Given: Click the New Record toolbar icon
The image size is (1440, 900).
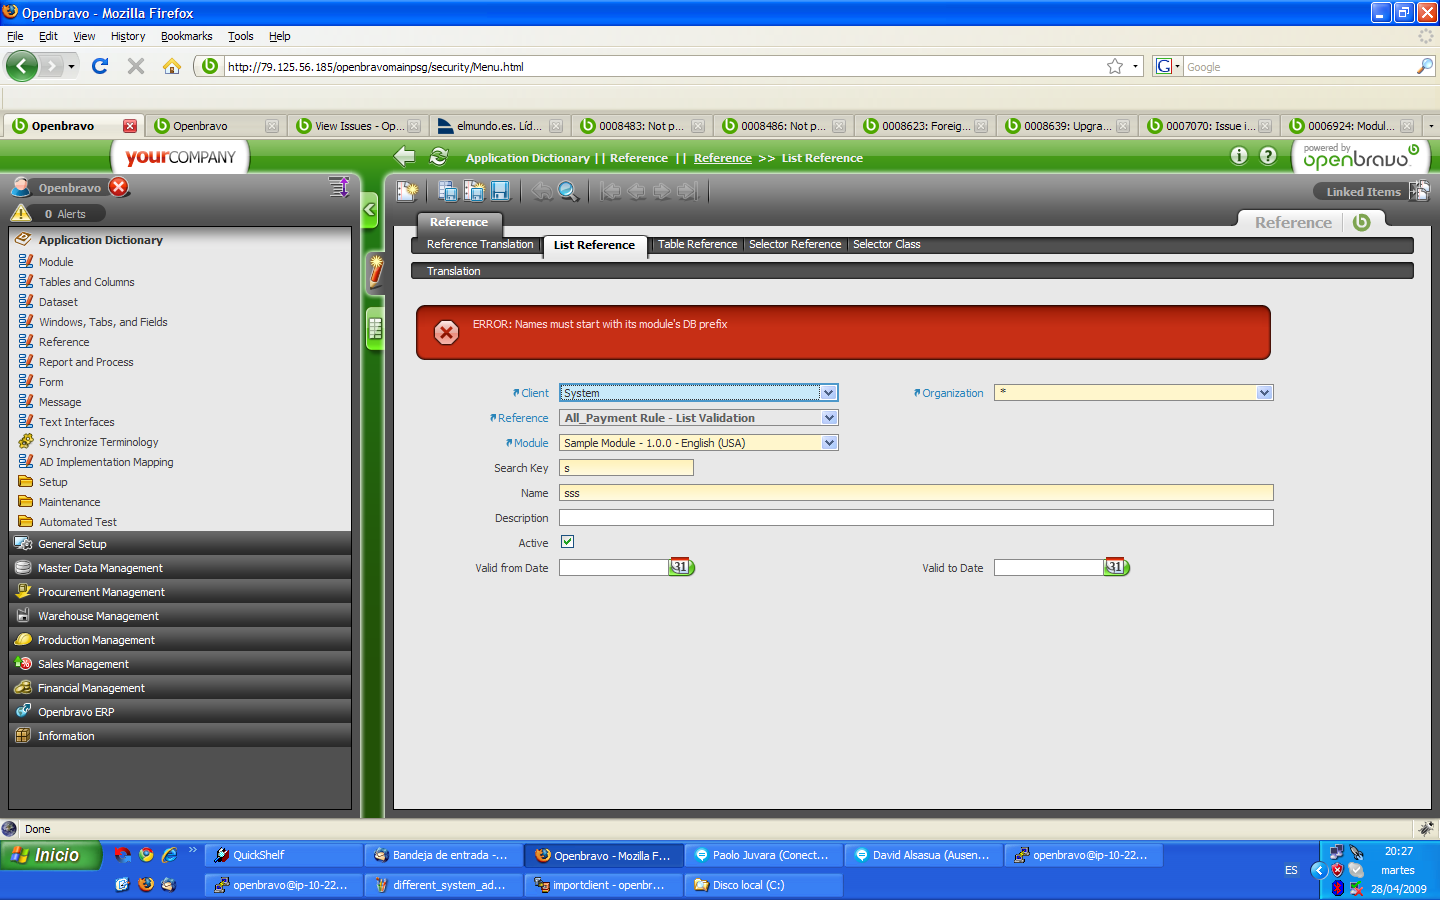Looking at the screenshot, I should (x=407, y=191).
